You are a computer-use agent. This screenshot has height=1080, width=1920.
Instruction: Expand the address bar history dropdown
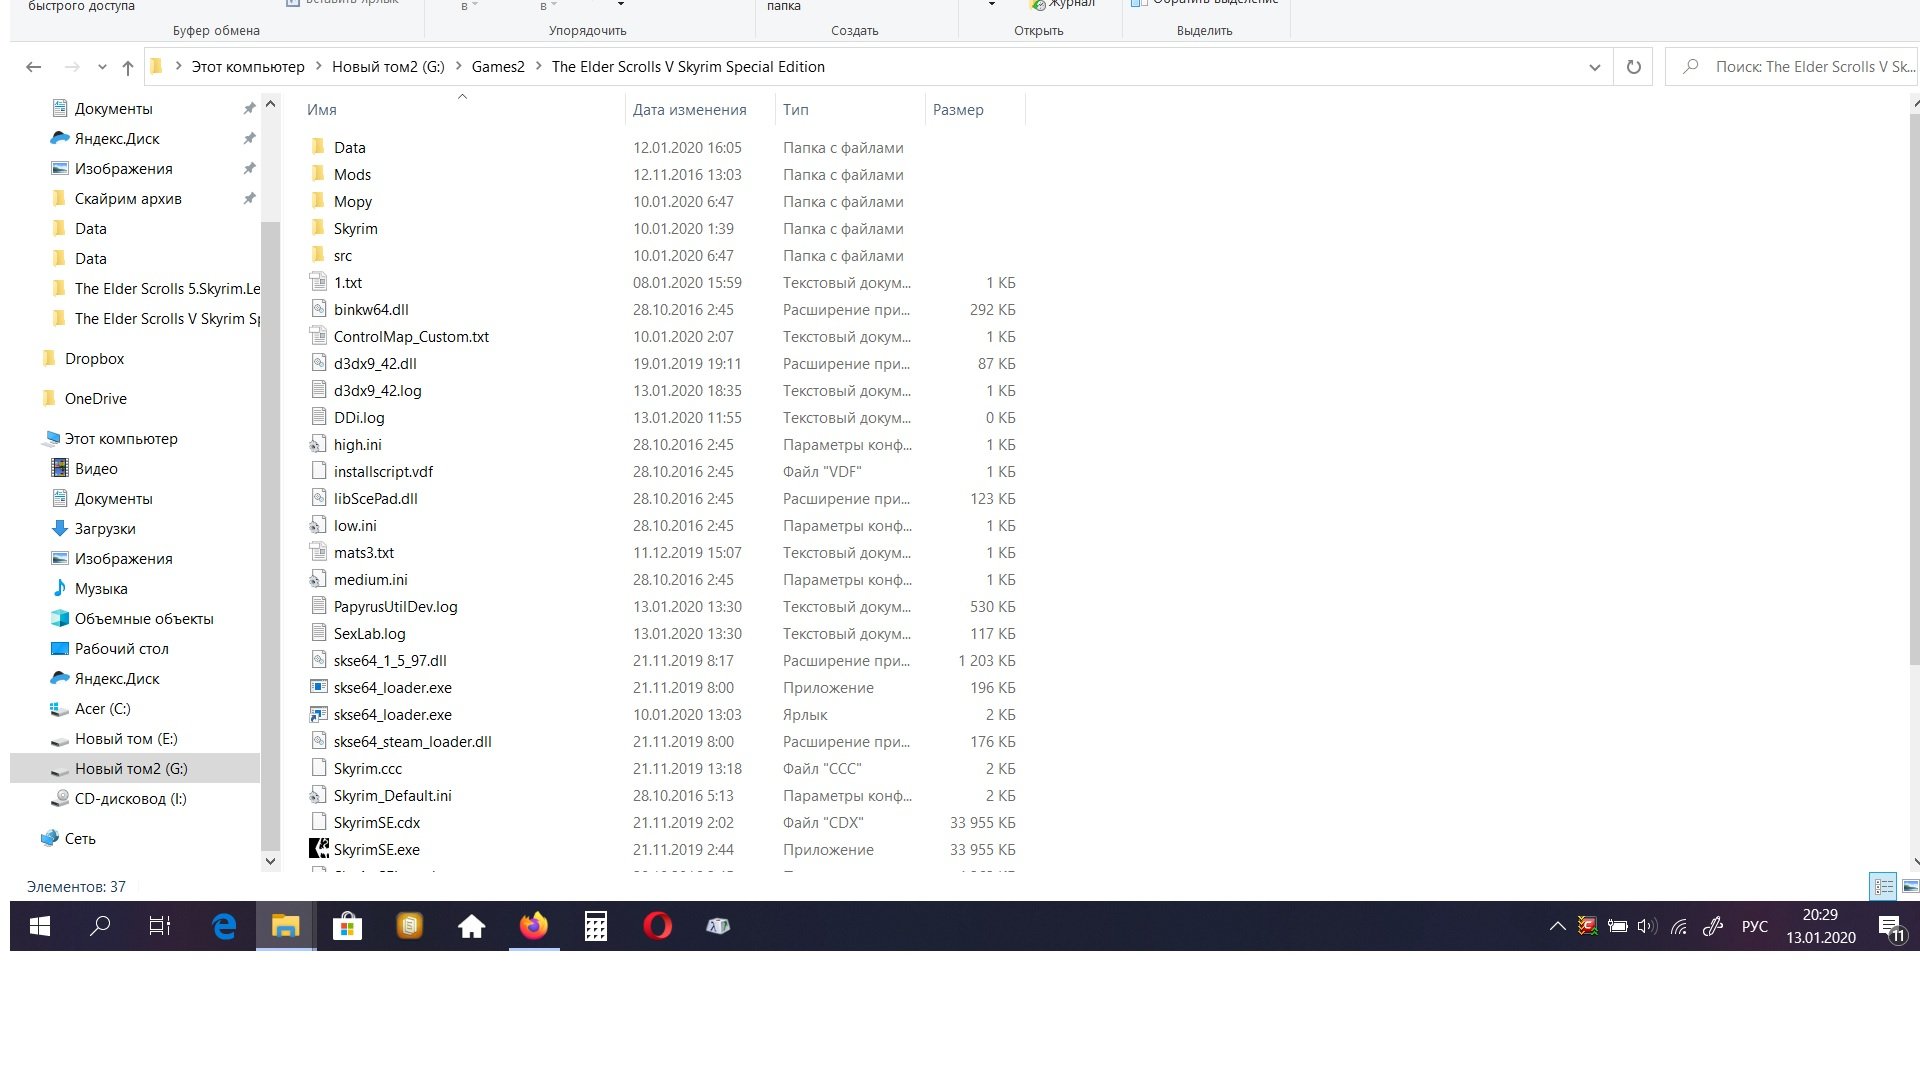pyautogui.click(x=1594, y=67)
